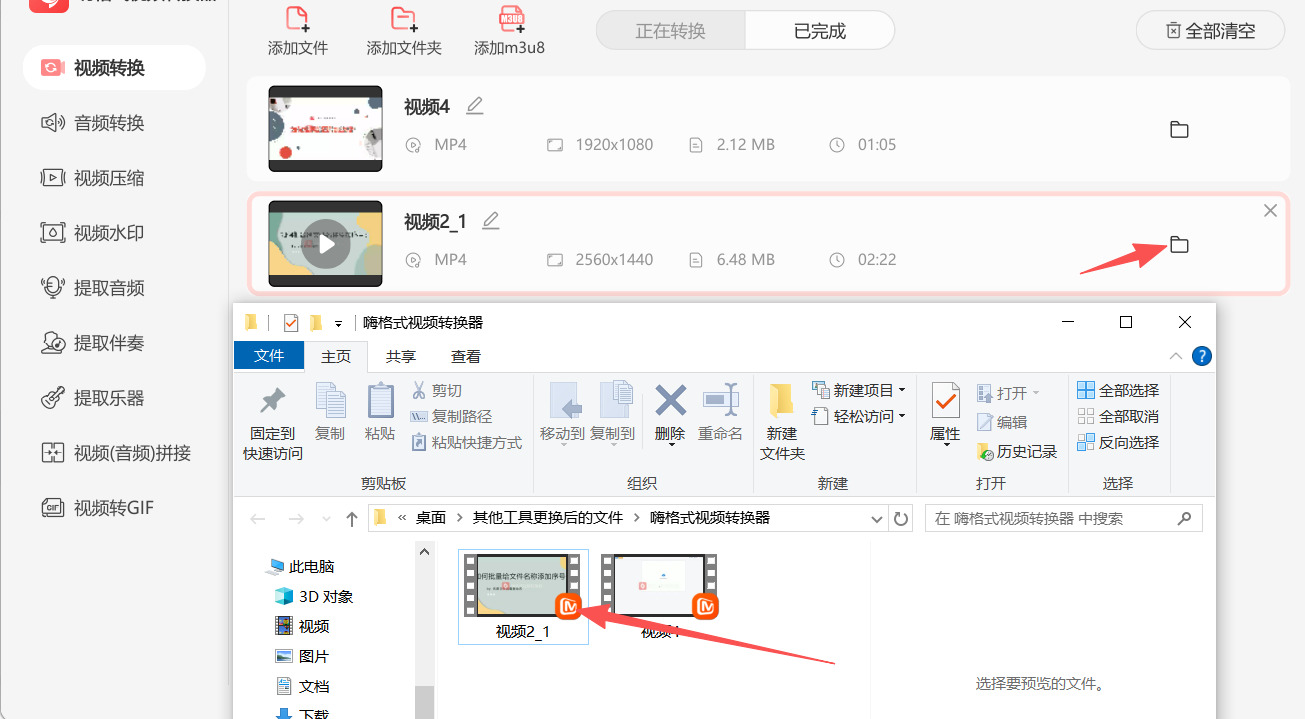Viewport: 1305px width, 719px height.
Task: Click the 重命名 rename icon
Action: click(x=720, y=400)
